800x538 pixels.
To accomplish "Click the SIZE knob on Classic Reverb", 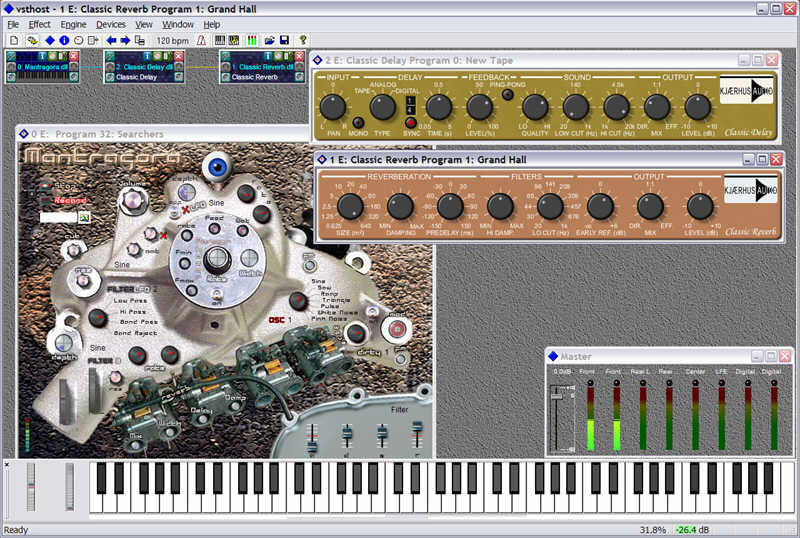I will (x=349, y=207).
